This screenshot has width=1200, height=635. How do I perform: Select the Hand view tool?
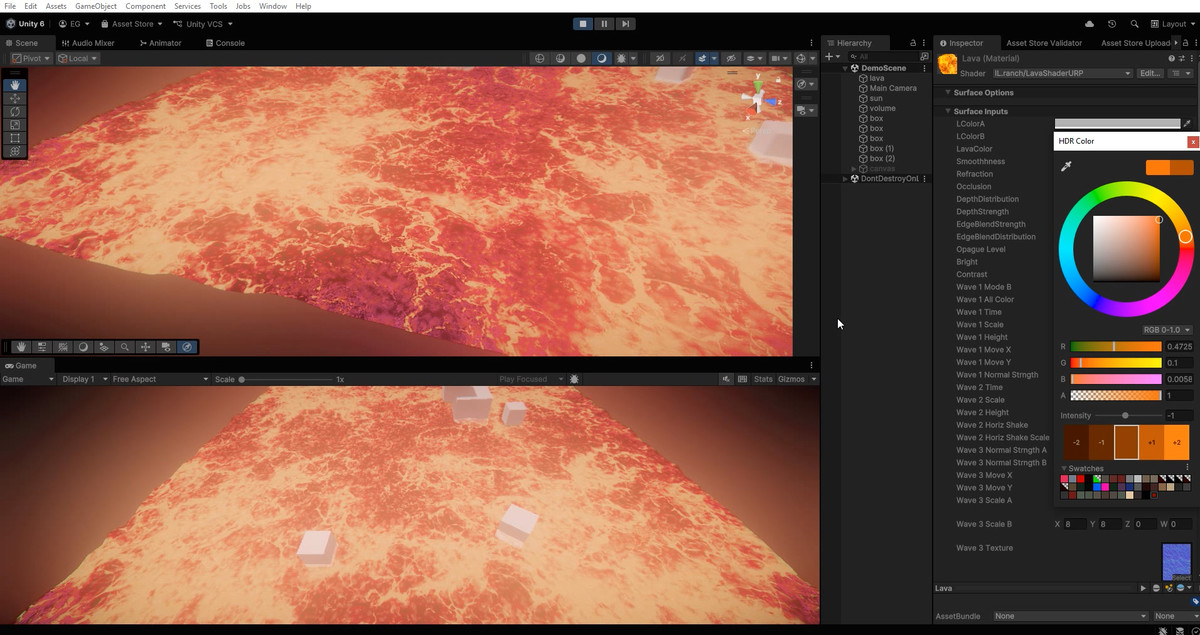pyautogui.click(x=15, y=85)
